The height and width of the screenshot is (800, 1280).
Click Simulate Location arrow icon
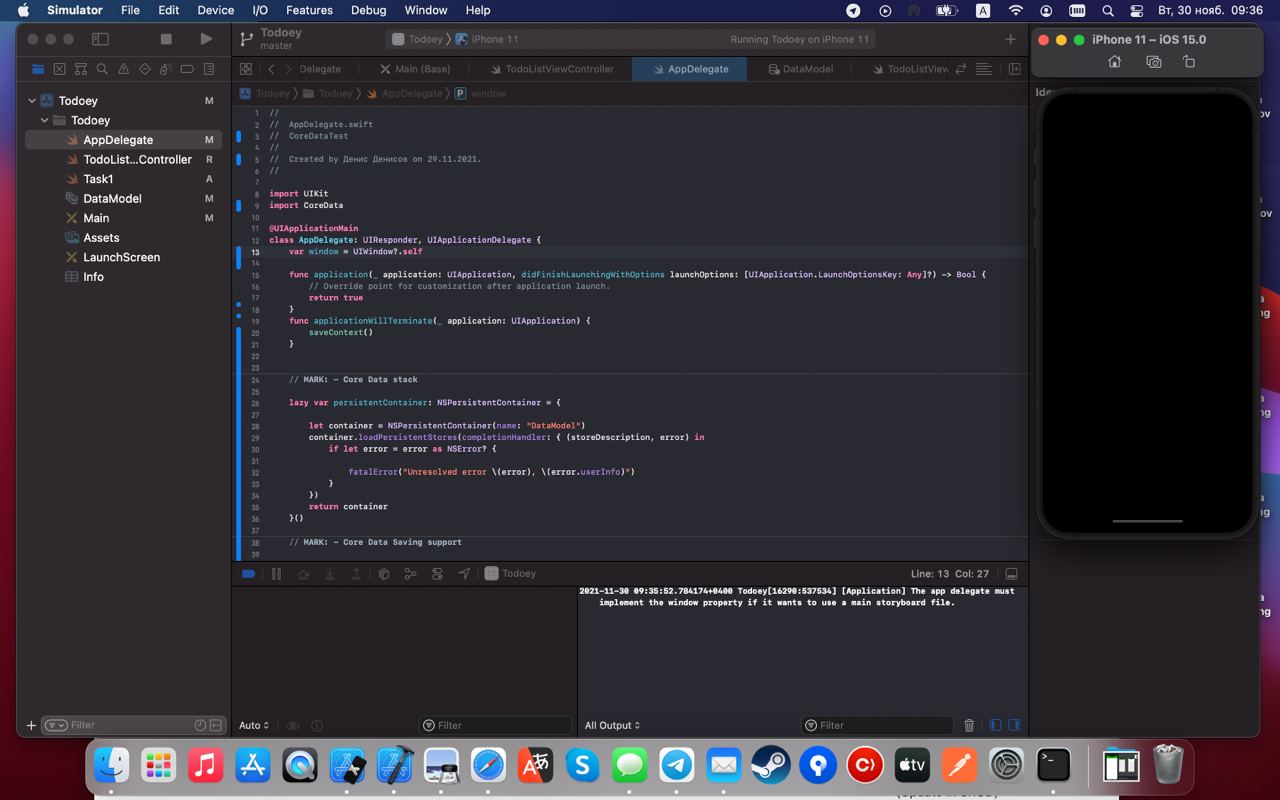click(464, 574)
